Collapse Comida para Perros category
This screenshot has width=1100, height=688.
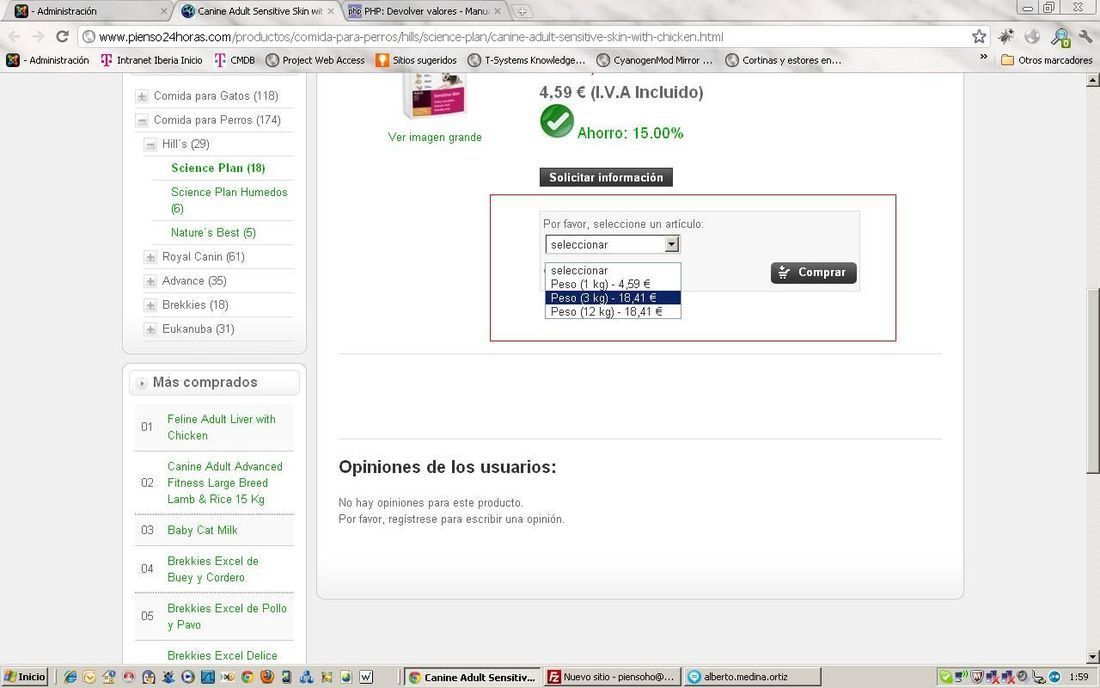[x=142, y=121]
